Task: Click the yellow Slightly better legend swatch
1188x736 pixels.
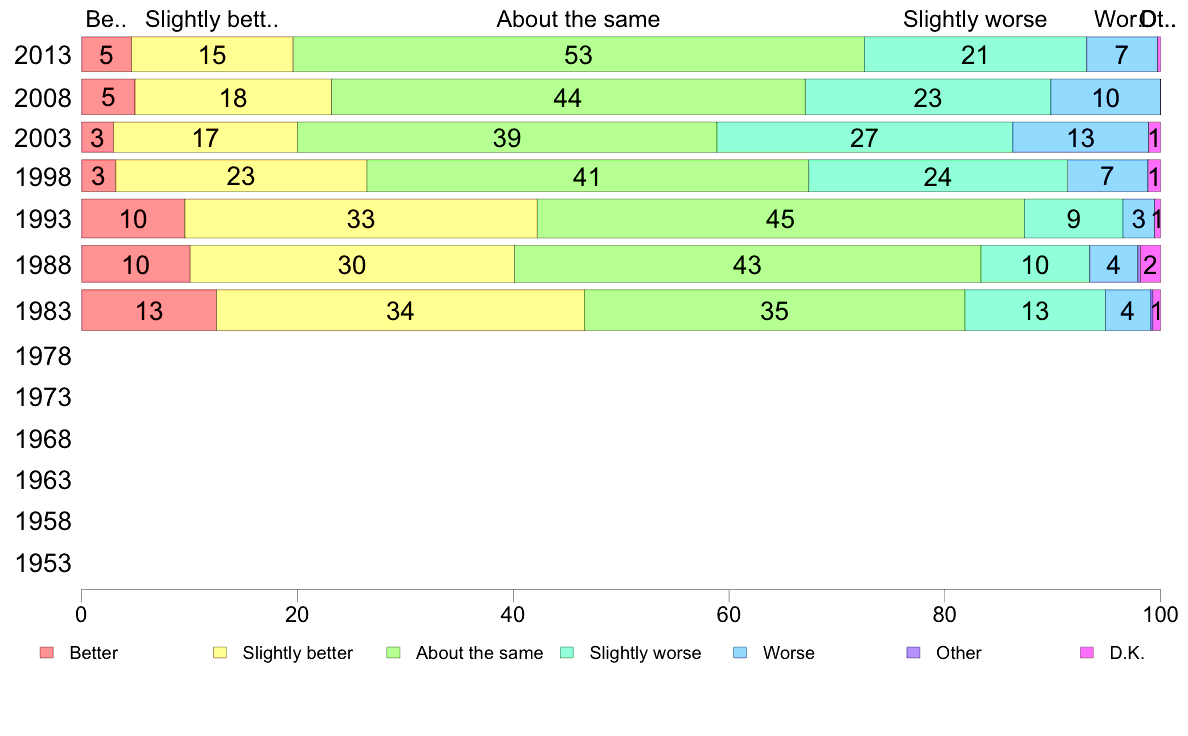Action: (220, 653)
